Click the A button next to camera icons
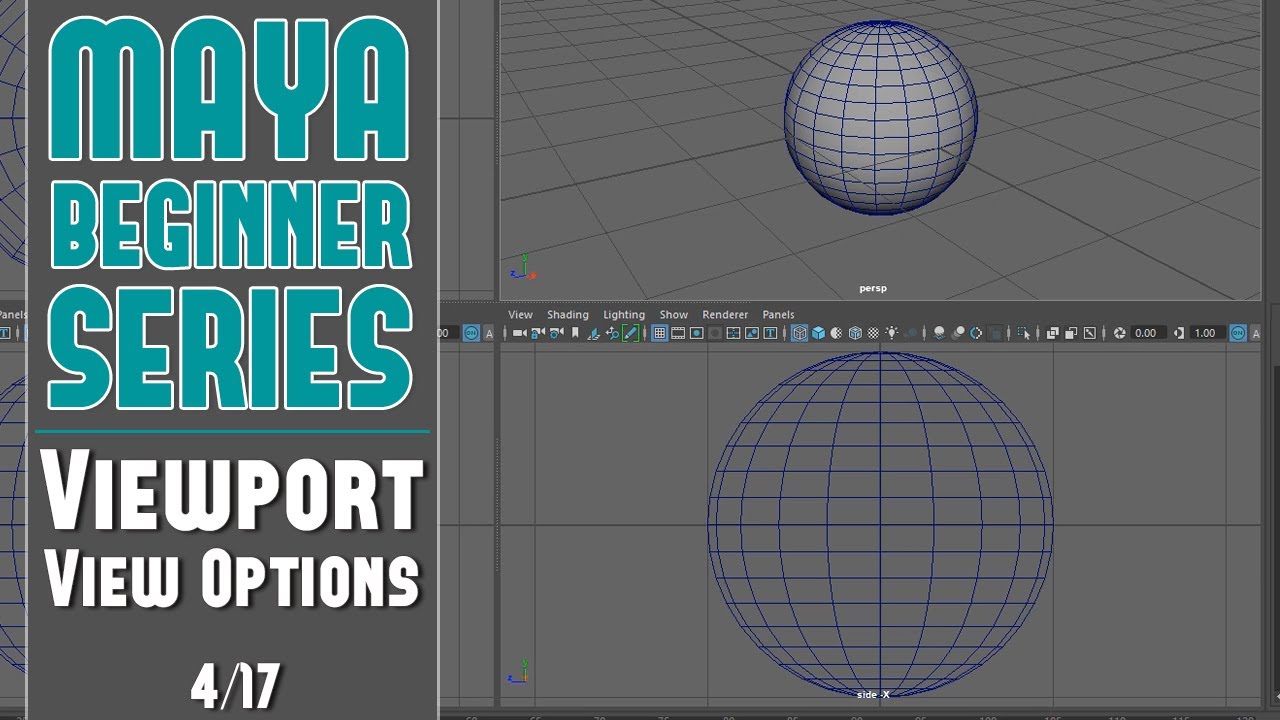1280x720 pixels. (489, 333)
